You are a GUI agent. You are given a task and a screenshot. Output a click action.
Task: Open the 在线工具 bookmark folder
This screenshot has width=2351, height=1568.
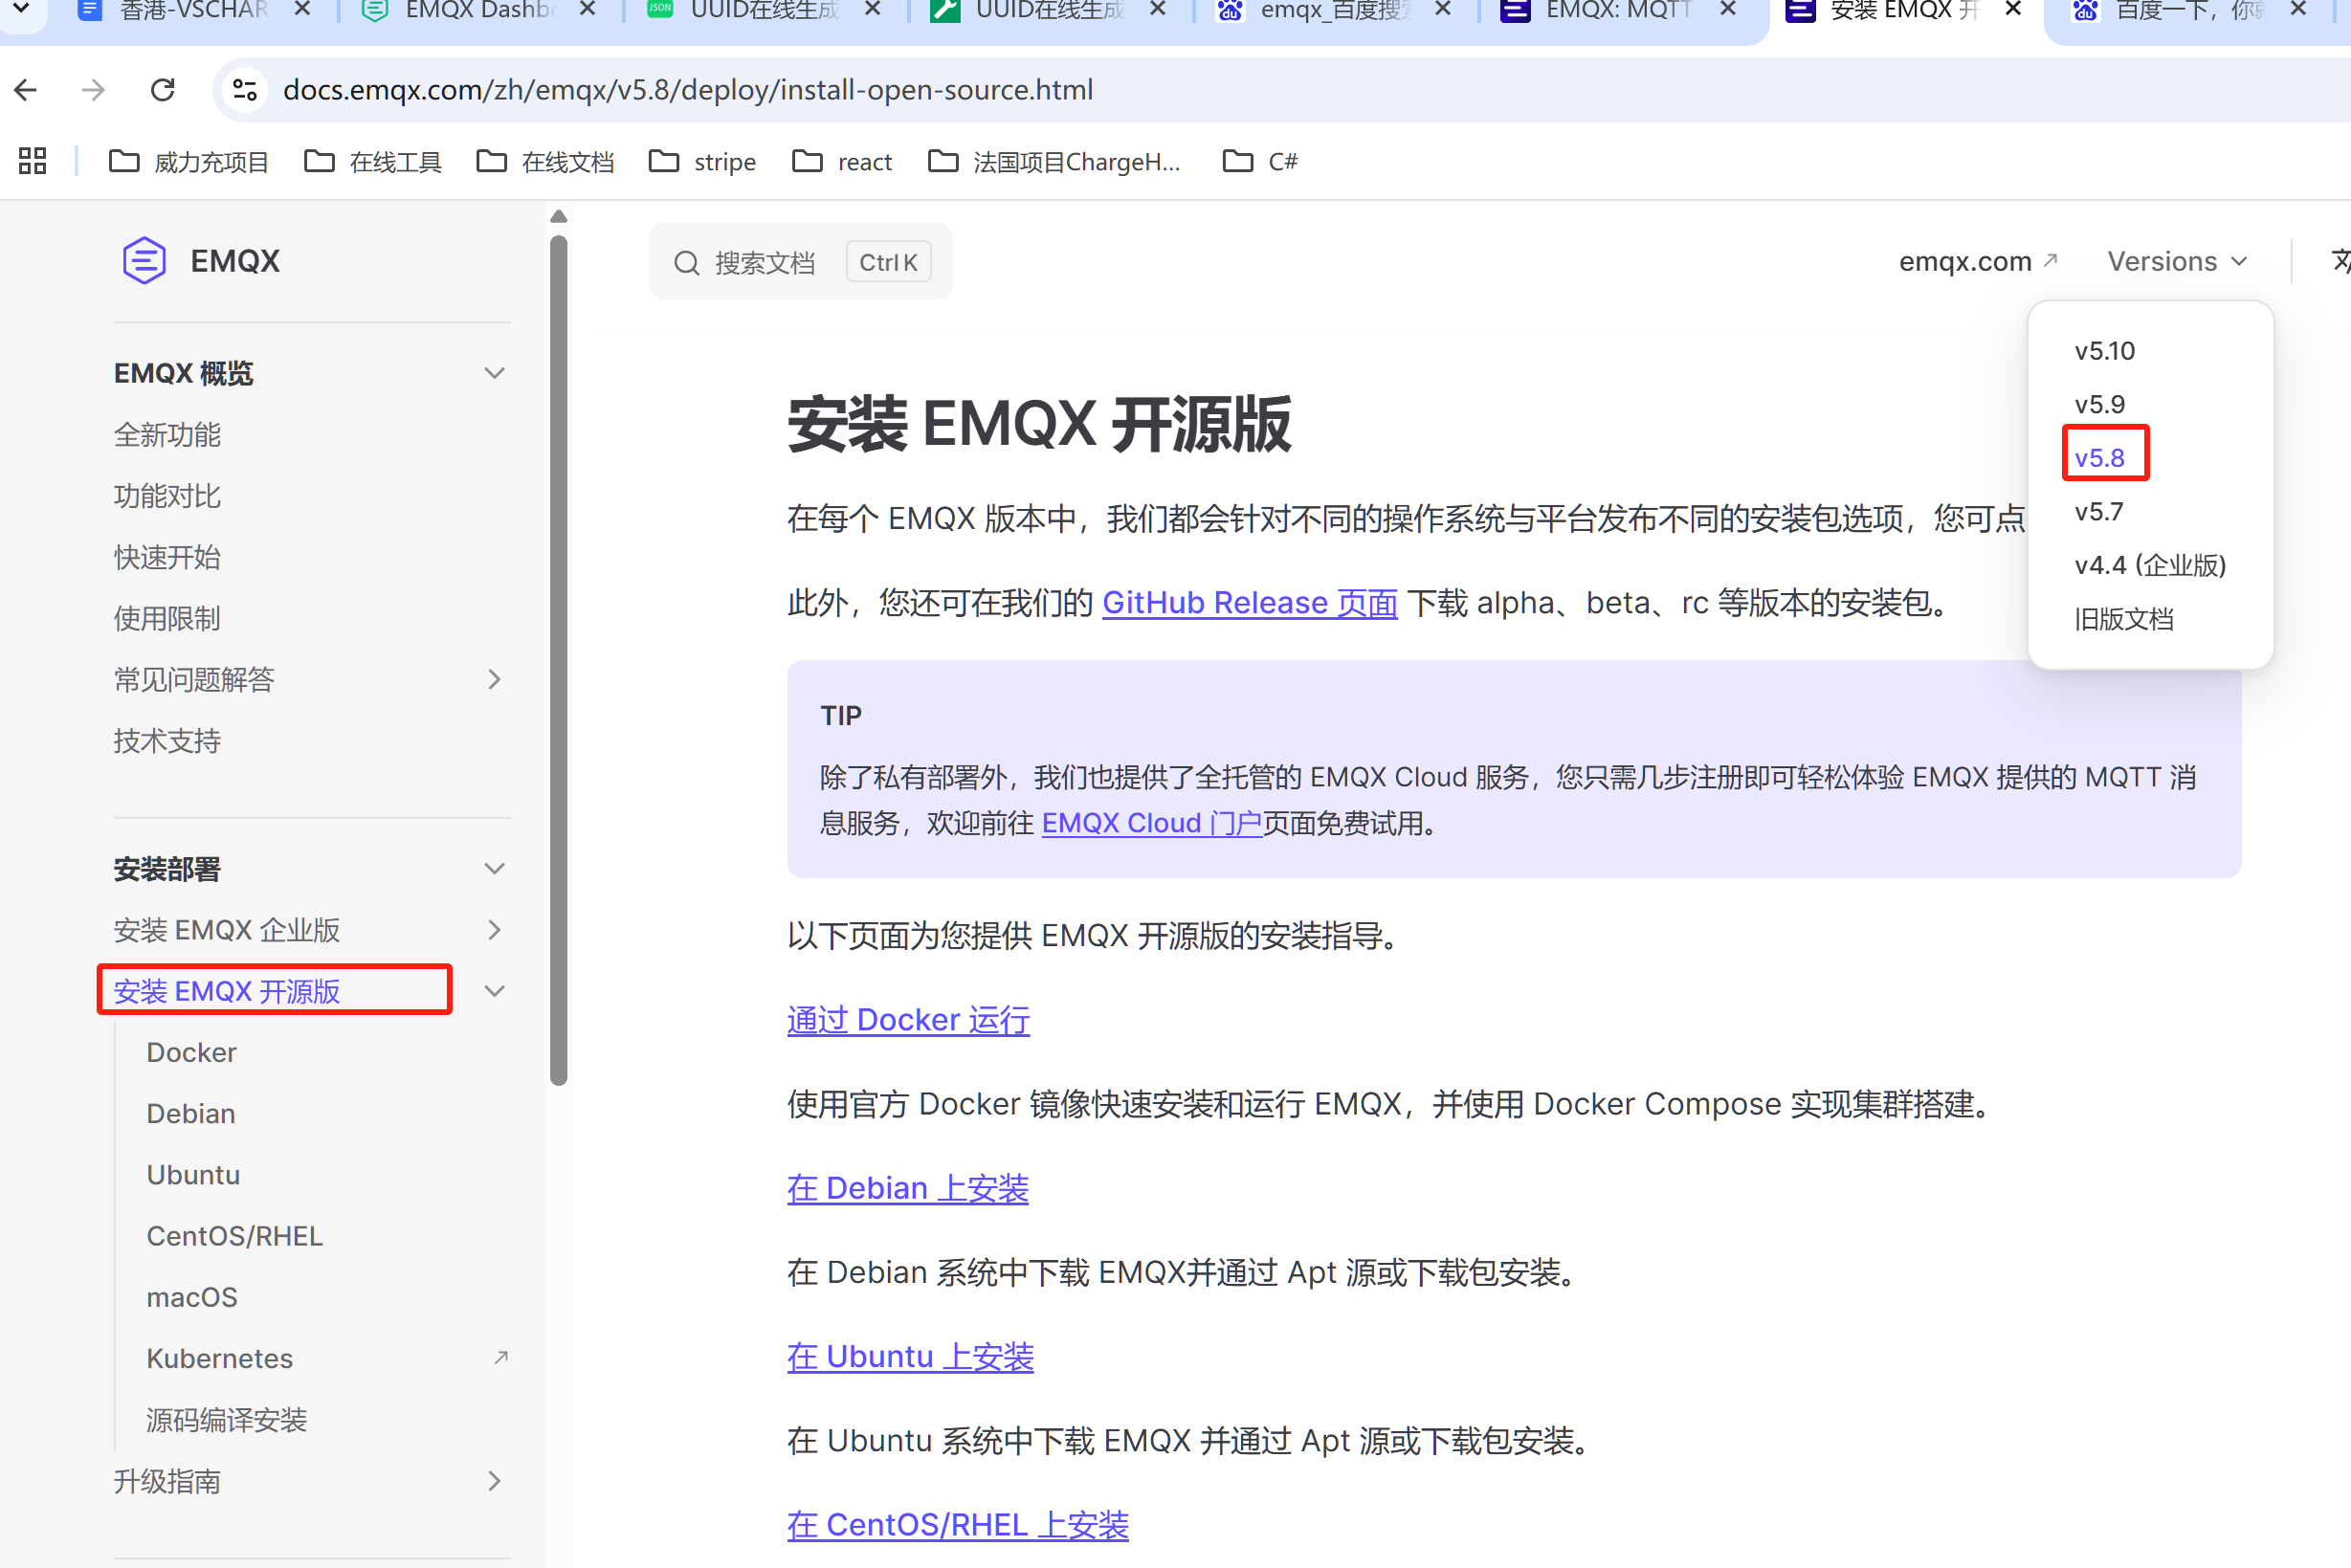372,161
